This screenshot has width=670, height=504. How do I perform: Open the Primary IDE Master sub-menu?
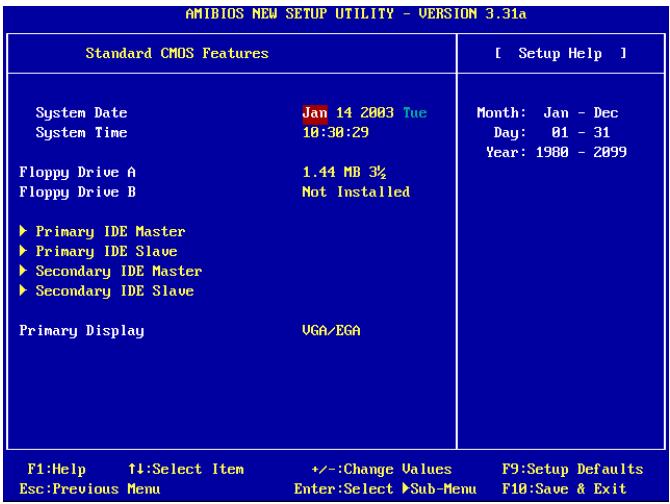click(x=110, y=232)
